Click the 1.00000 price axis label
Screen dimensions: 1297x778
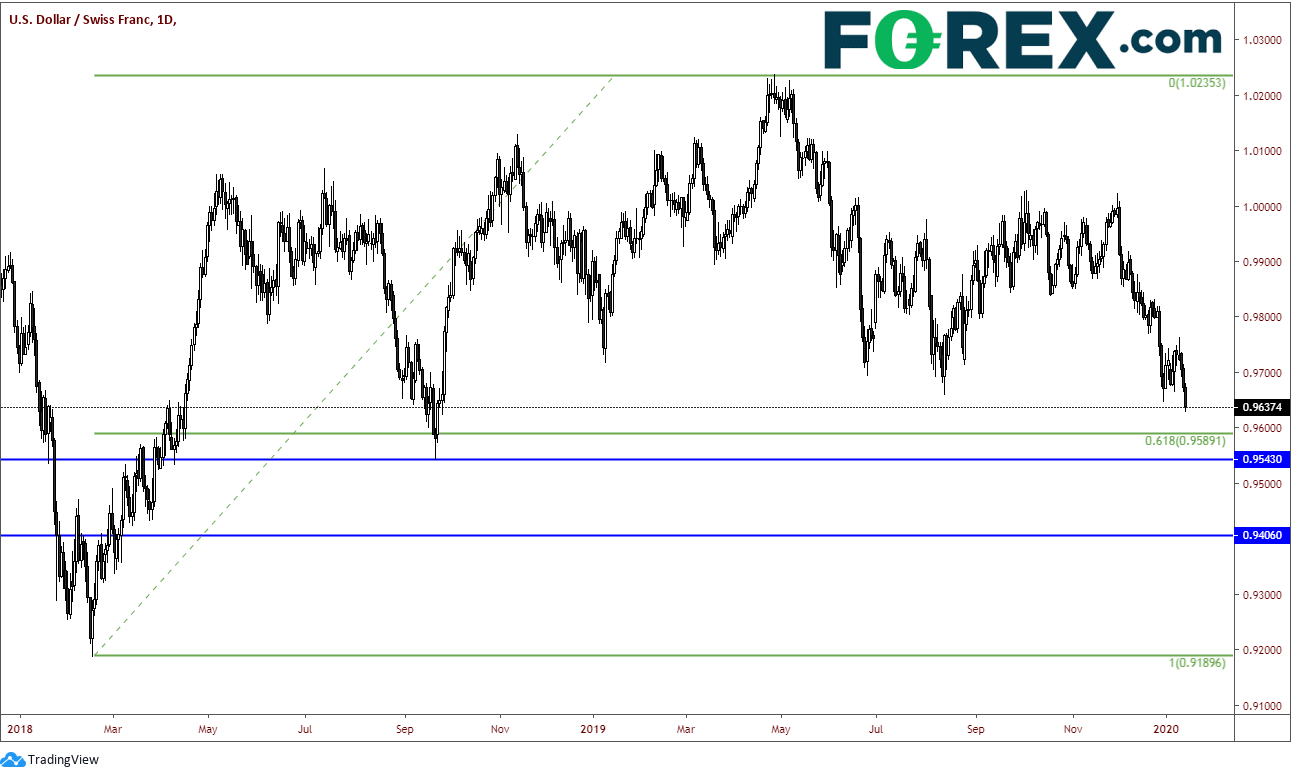point(1263,207)
